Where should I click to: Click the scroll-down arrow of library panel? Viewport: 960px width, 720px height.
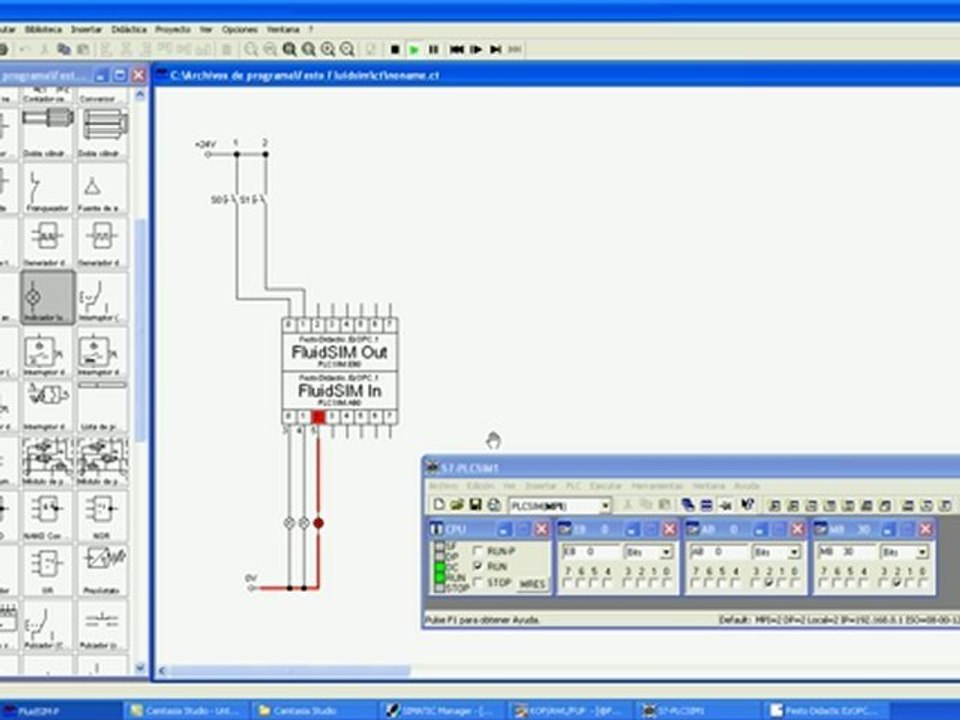point(140,668)
